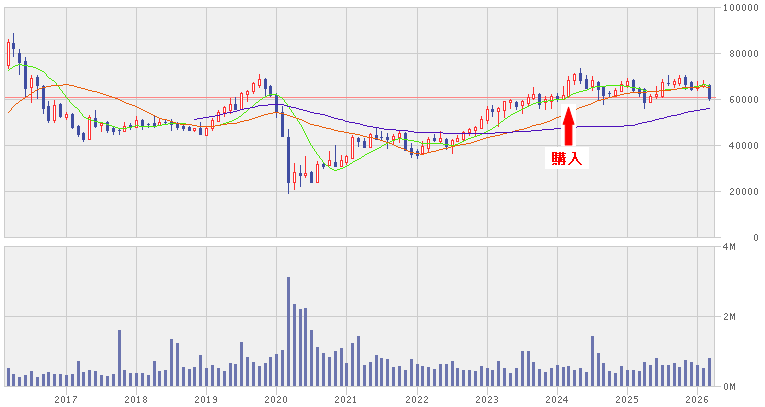Click the tallest volume bar in 2020
Screen dimensions: 765x407
(289, 330)
